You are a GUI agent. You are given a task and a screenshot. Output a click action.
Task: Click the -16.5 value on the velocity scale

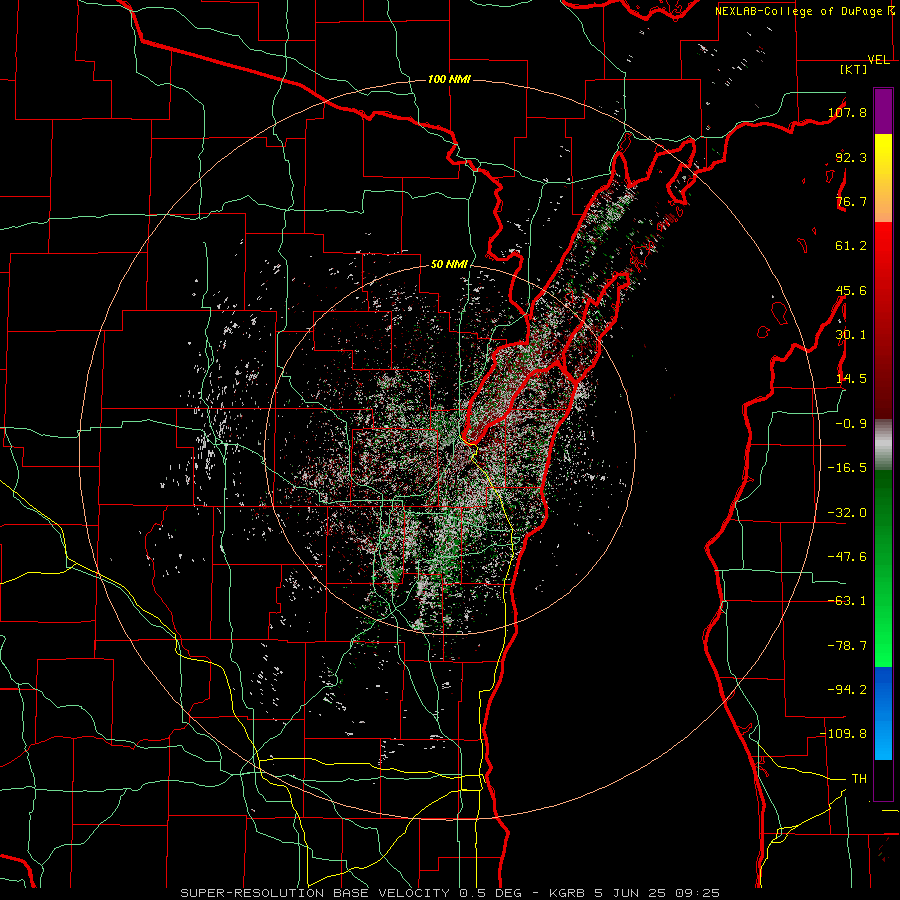(x=847, y=468)
